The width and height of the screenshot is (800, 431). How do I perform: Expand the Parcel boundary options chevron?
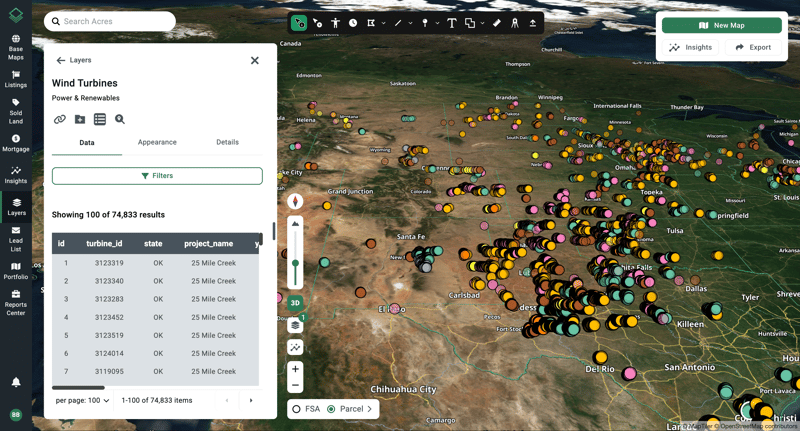370,409
